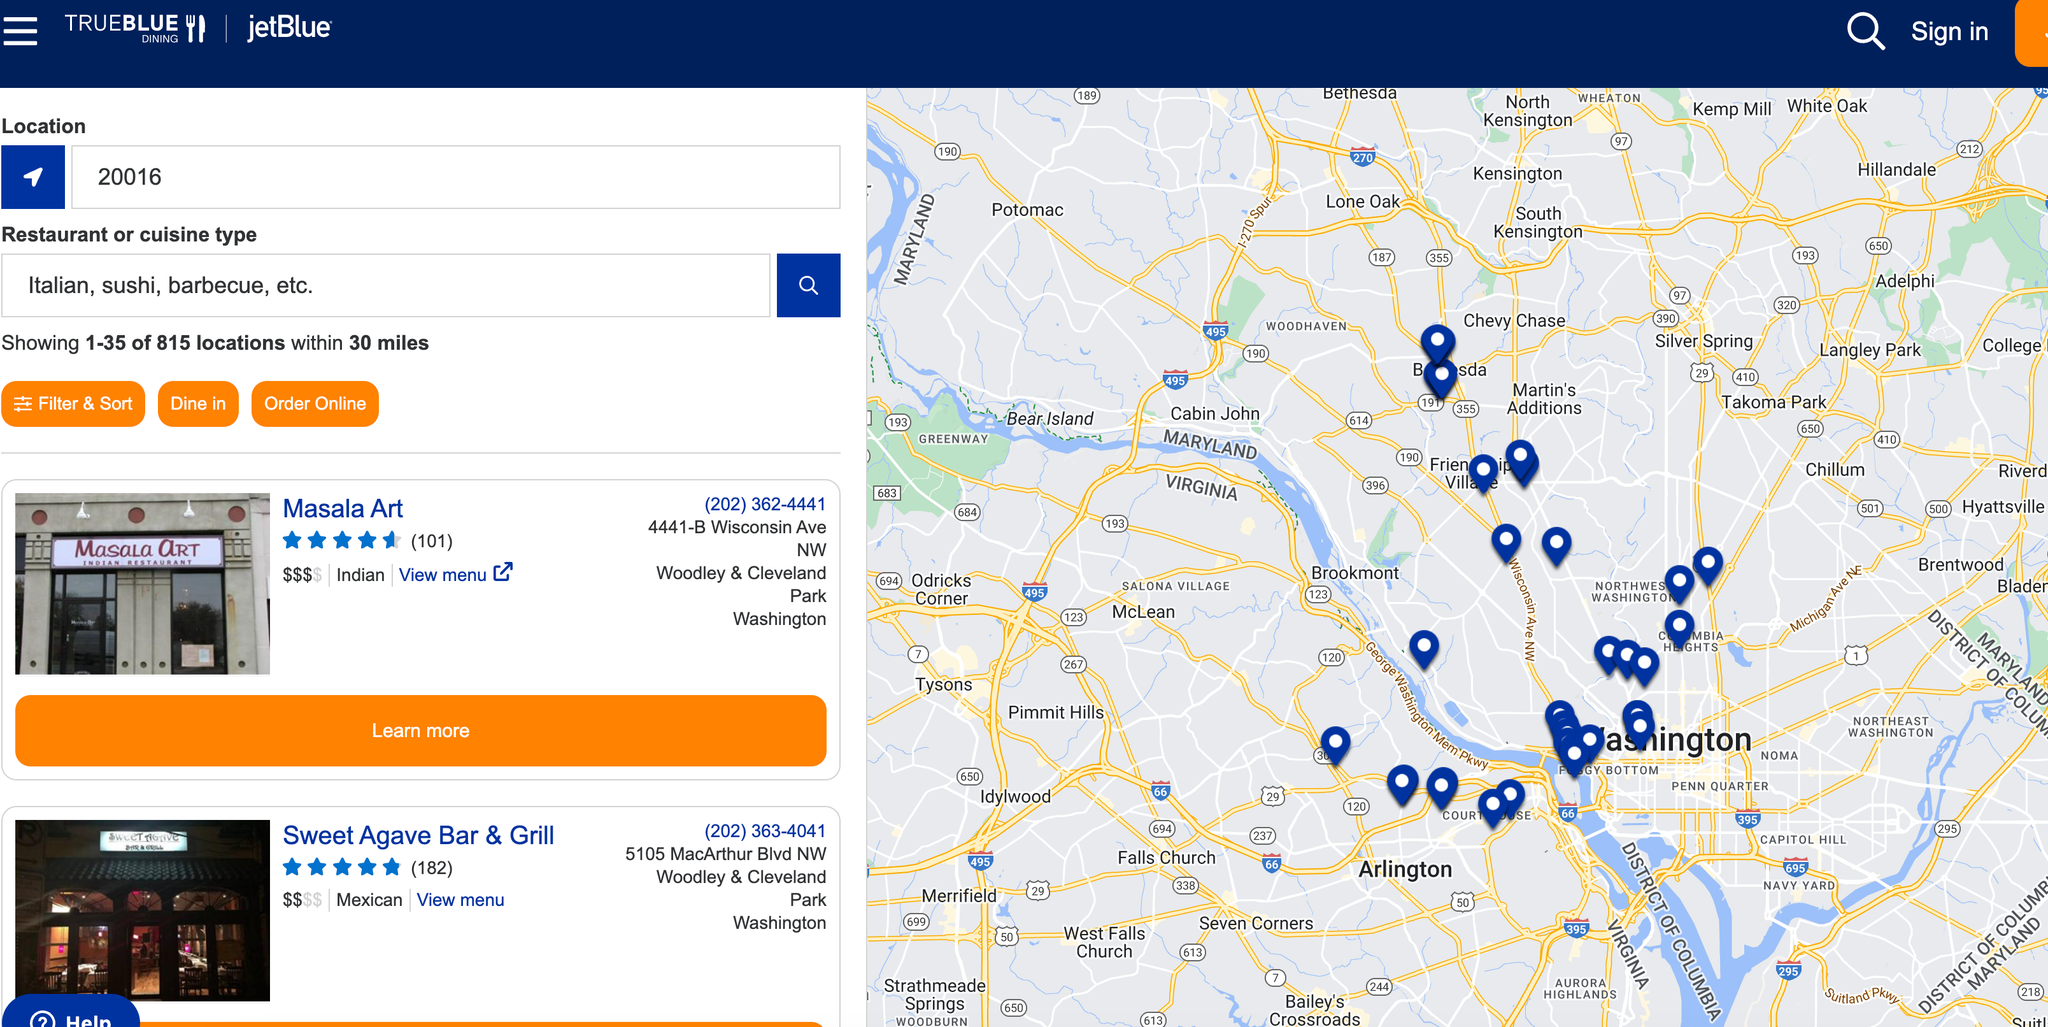Open external link icon beside Masala Art menu
This screenshot has width=2048, height=1027.
[503, 572]
